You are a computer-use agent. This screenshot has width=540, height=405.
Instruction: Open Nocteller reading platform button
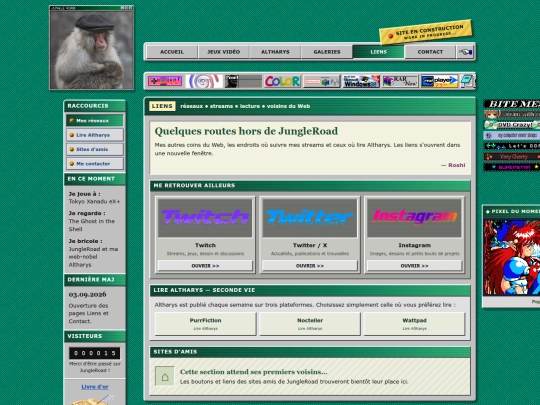tap(310, 324)
